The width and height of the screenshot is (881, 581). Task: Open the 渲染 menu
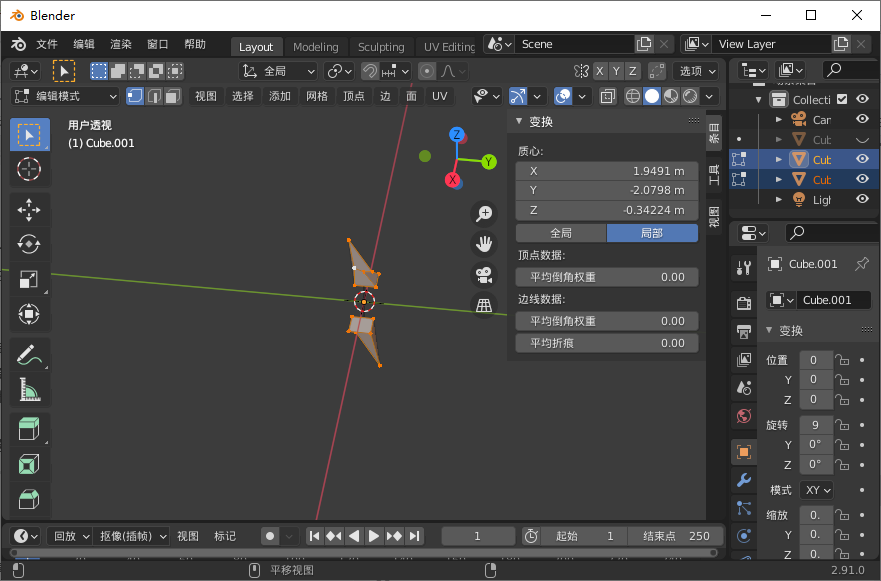[120, 43]
